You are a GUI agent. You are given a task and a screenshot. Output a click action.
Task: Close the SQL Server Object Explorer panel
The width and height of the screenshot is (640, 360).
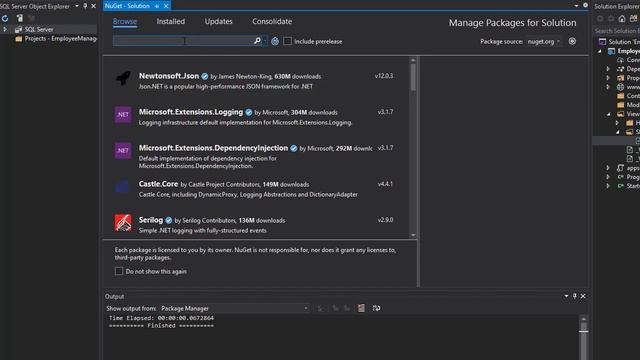(93, 6)
